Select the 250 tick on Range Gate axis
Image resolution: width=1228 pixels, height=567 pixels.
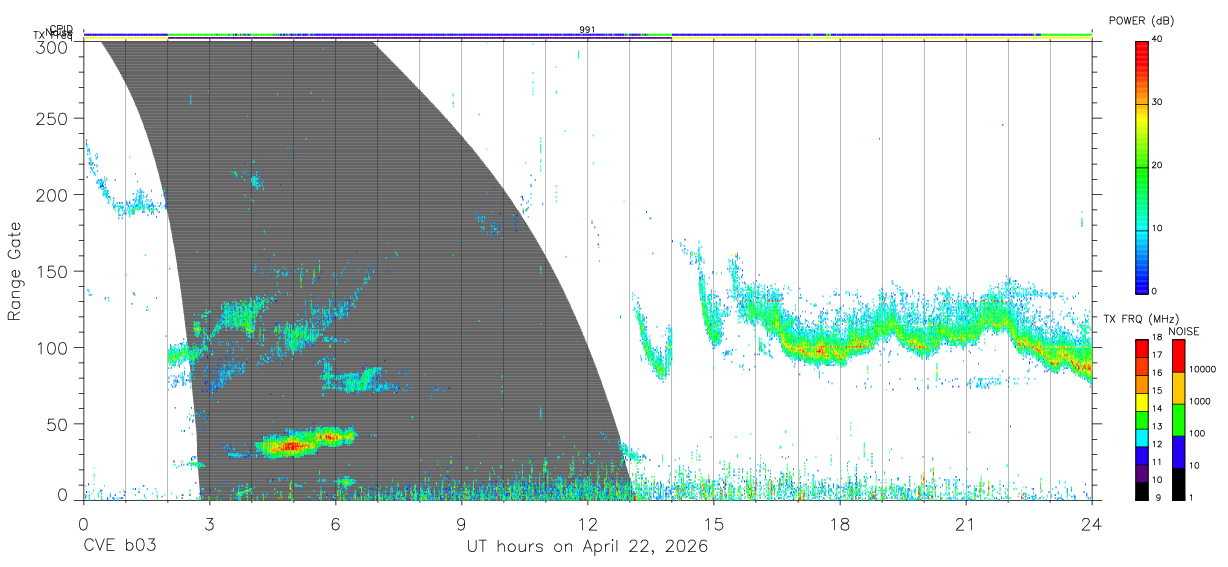[52, 119]
